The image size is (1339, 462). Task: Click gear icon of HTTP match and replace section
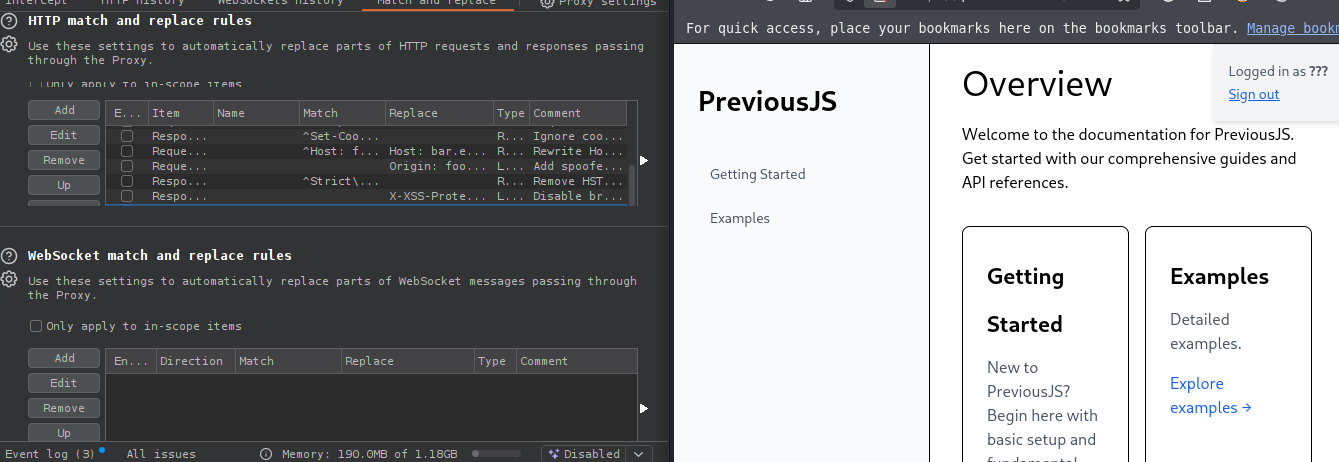point(9,44)
